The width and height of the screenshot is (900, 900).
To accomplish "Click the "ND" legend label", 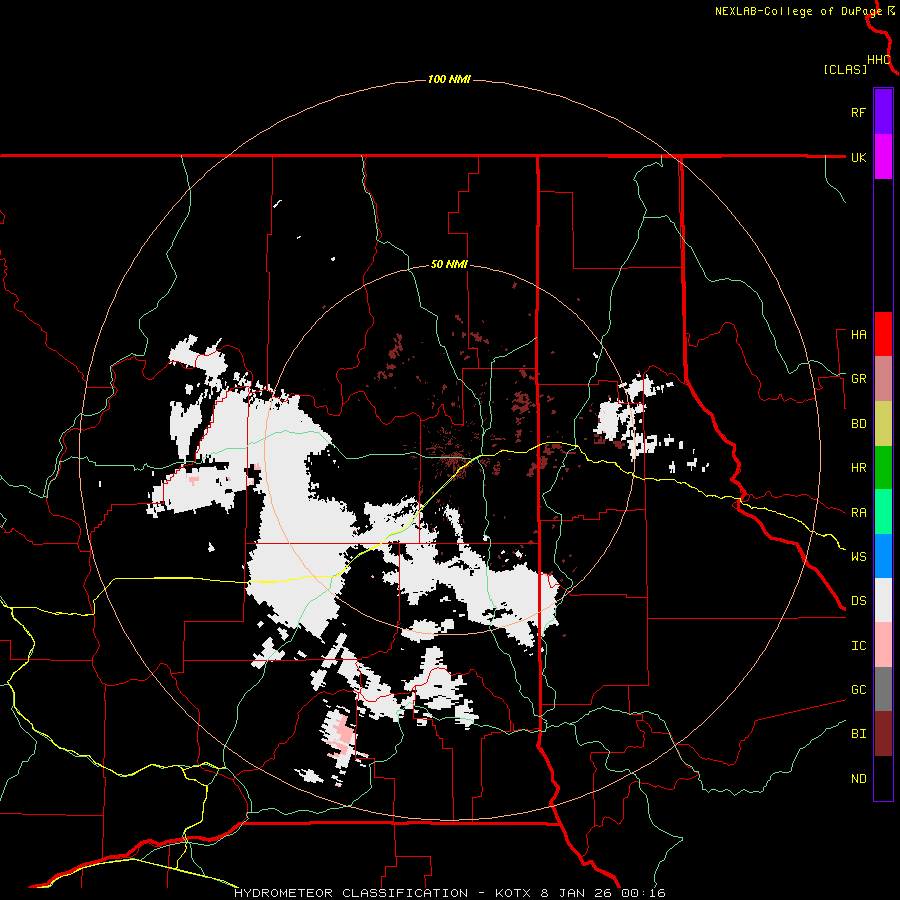I will coord(858,779).
